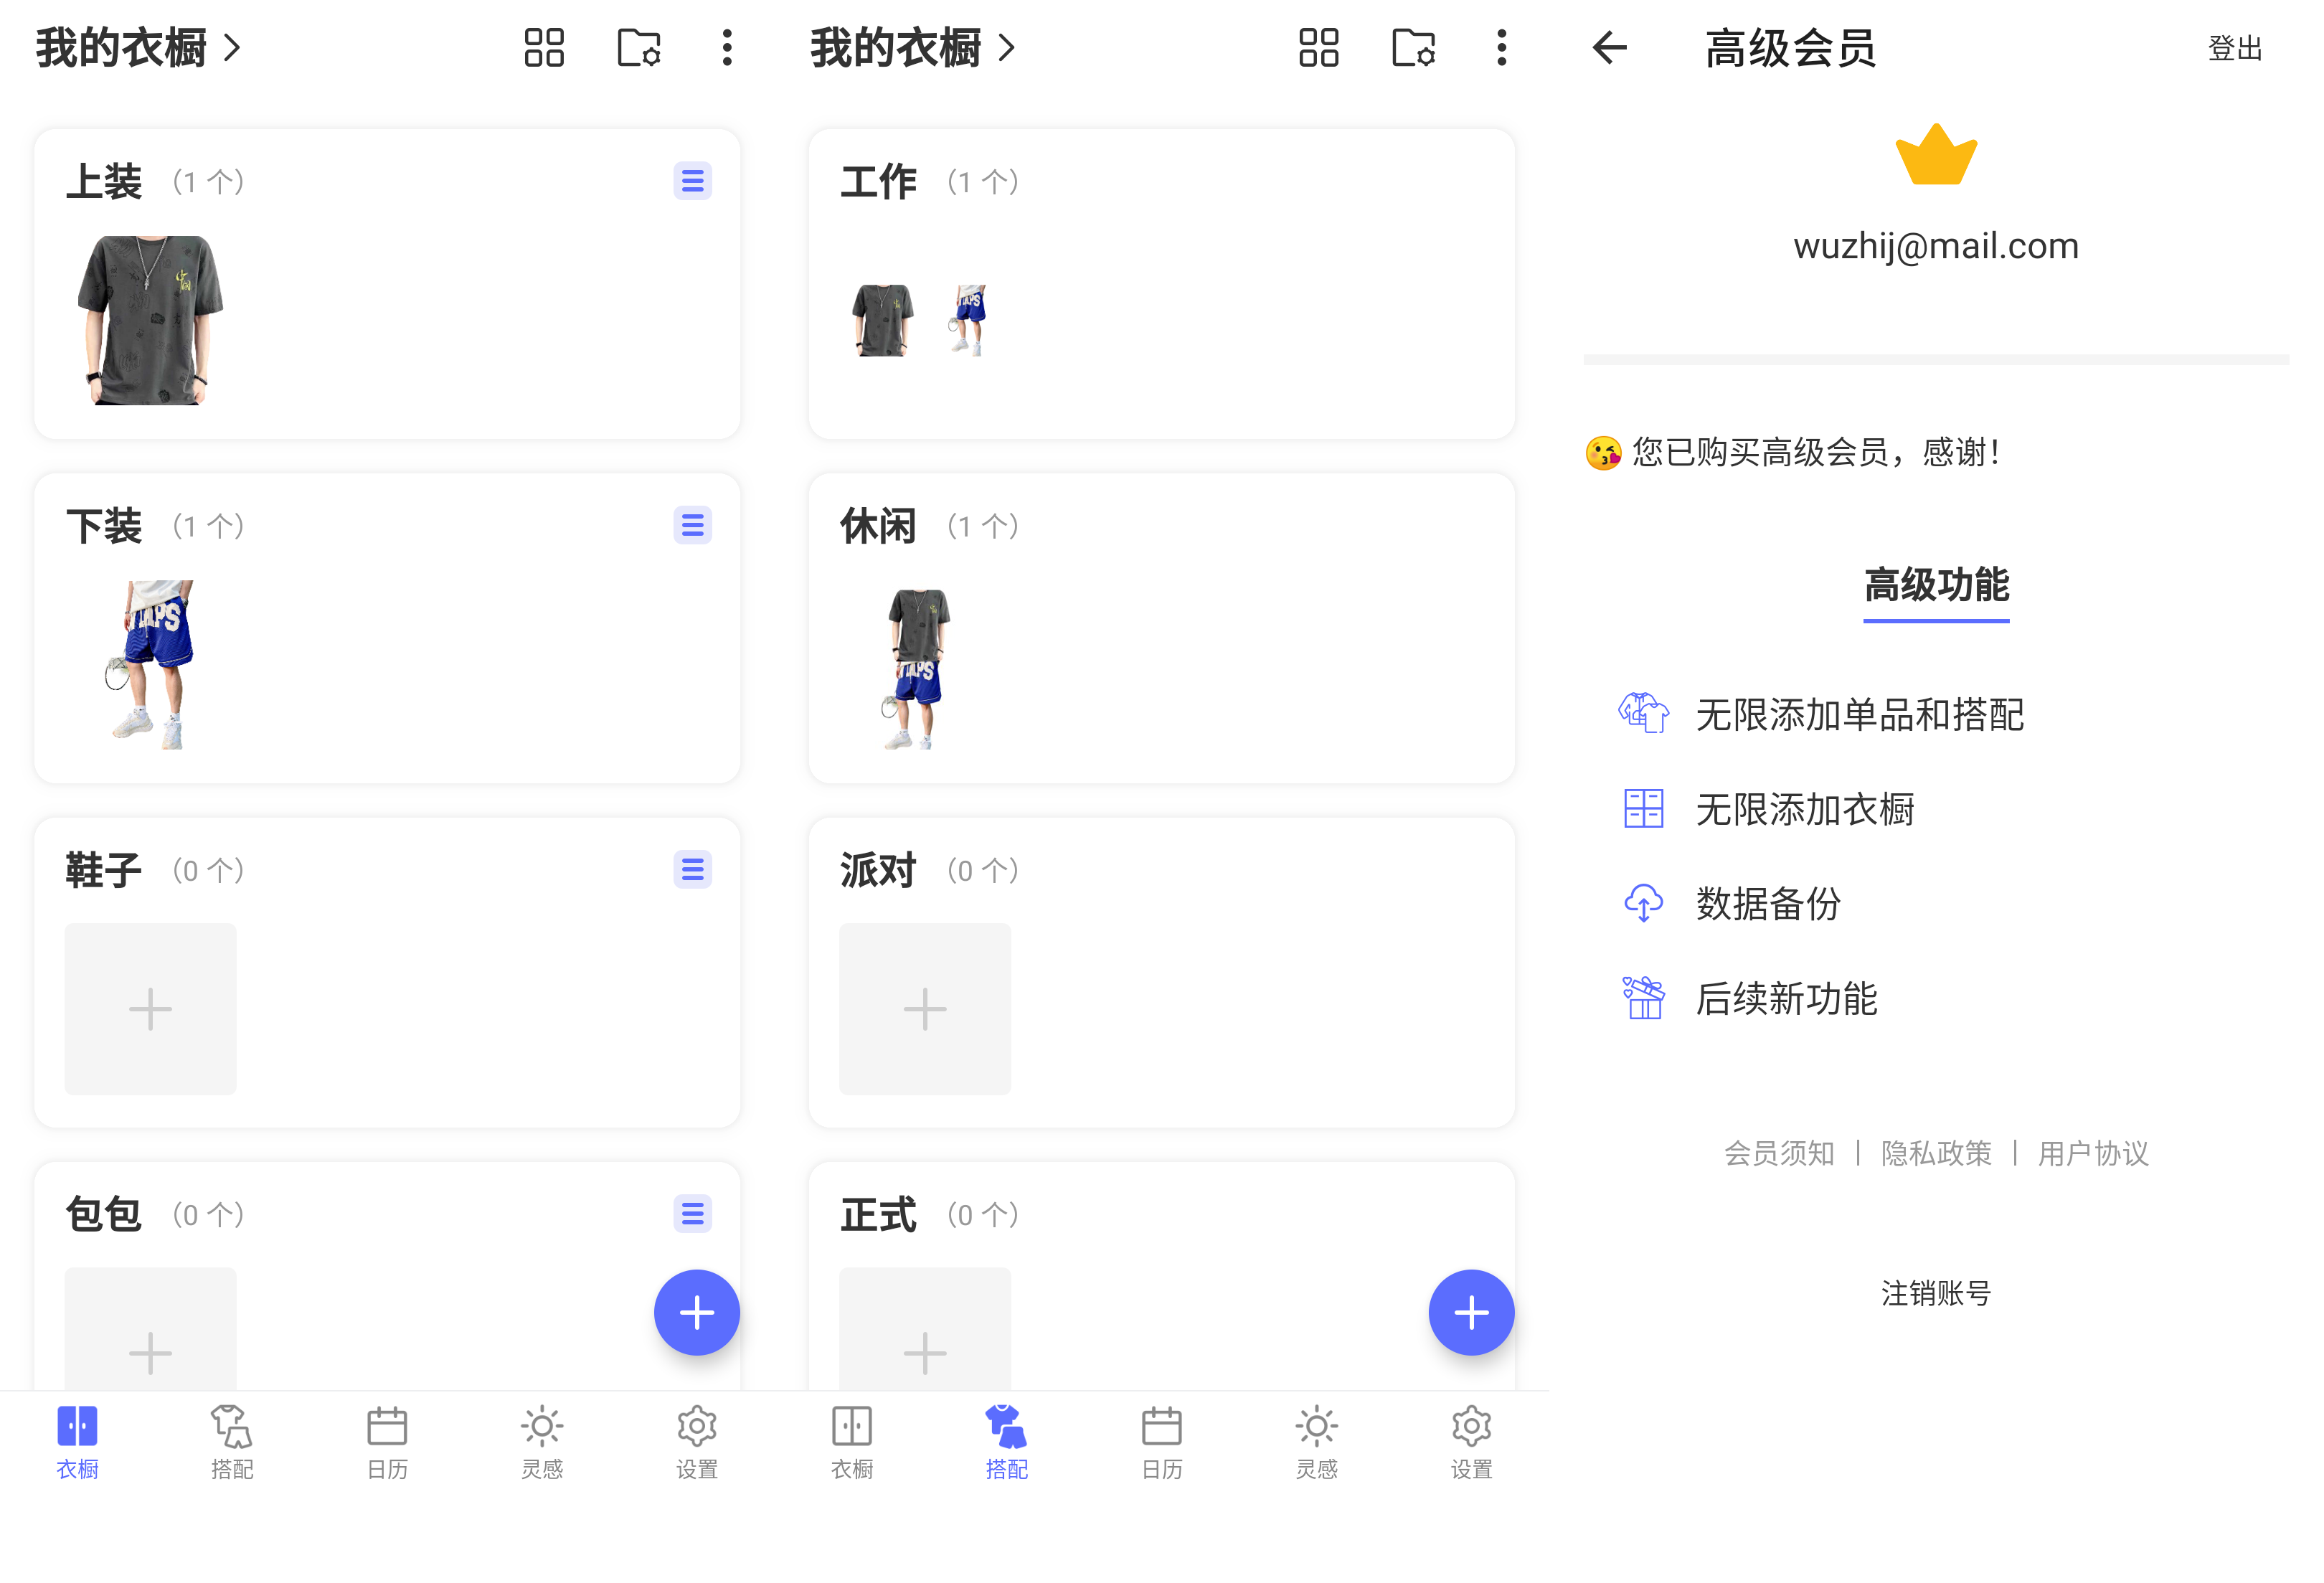The image size is (2324, 1583).
Task: Open the list menu for 鞋子 category
Action: pyautogui.click(x=692, y=869)
